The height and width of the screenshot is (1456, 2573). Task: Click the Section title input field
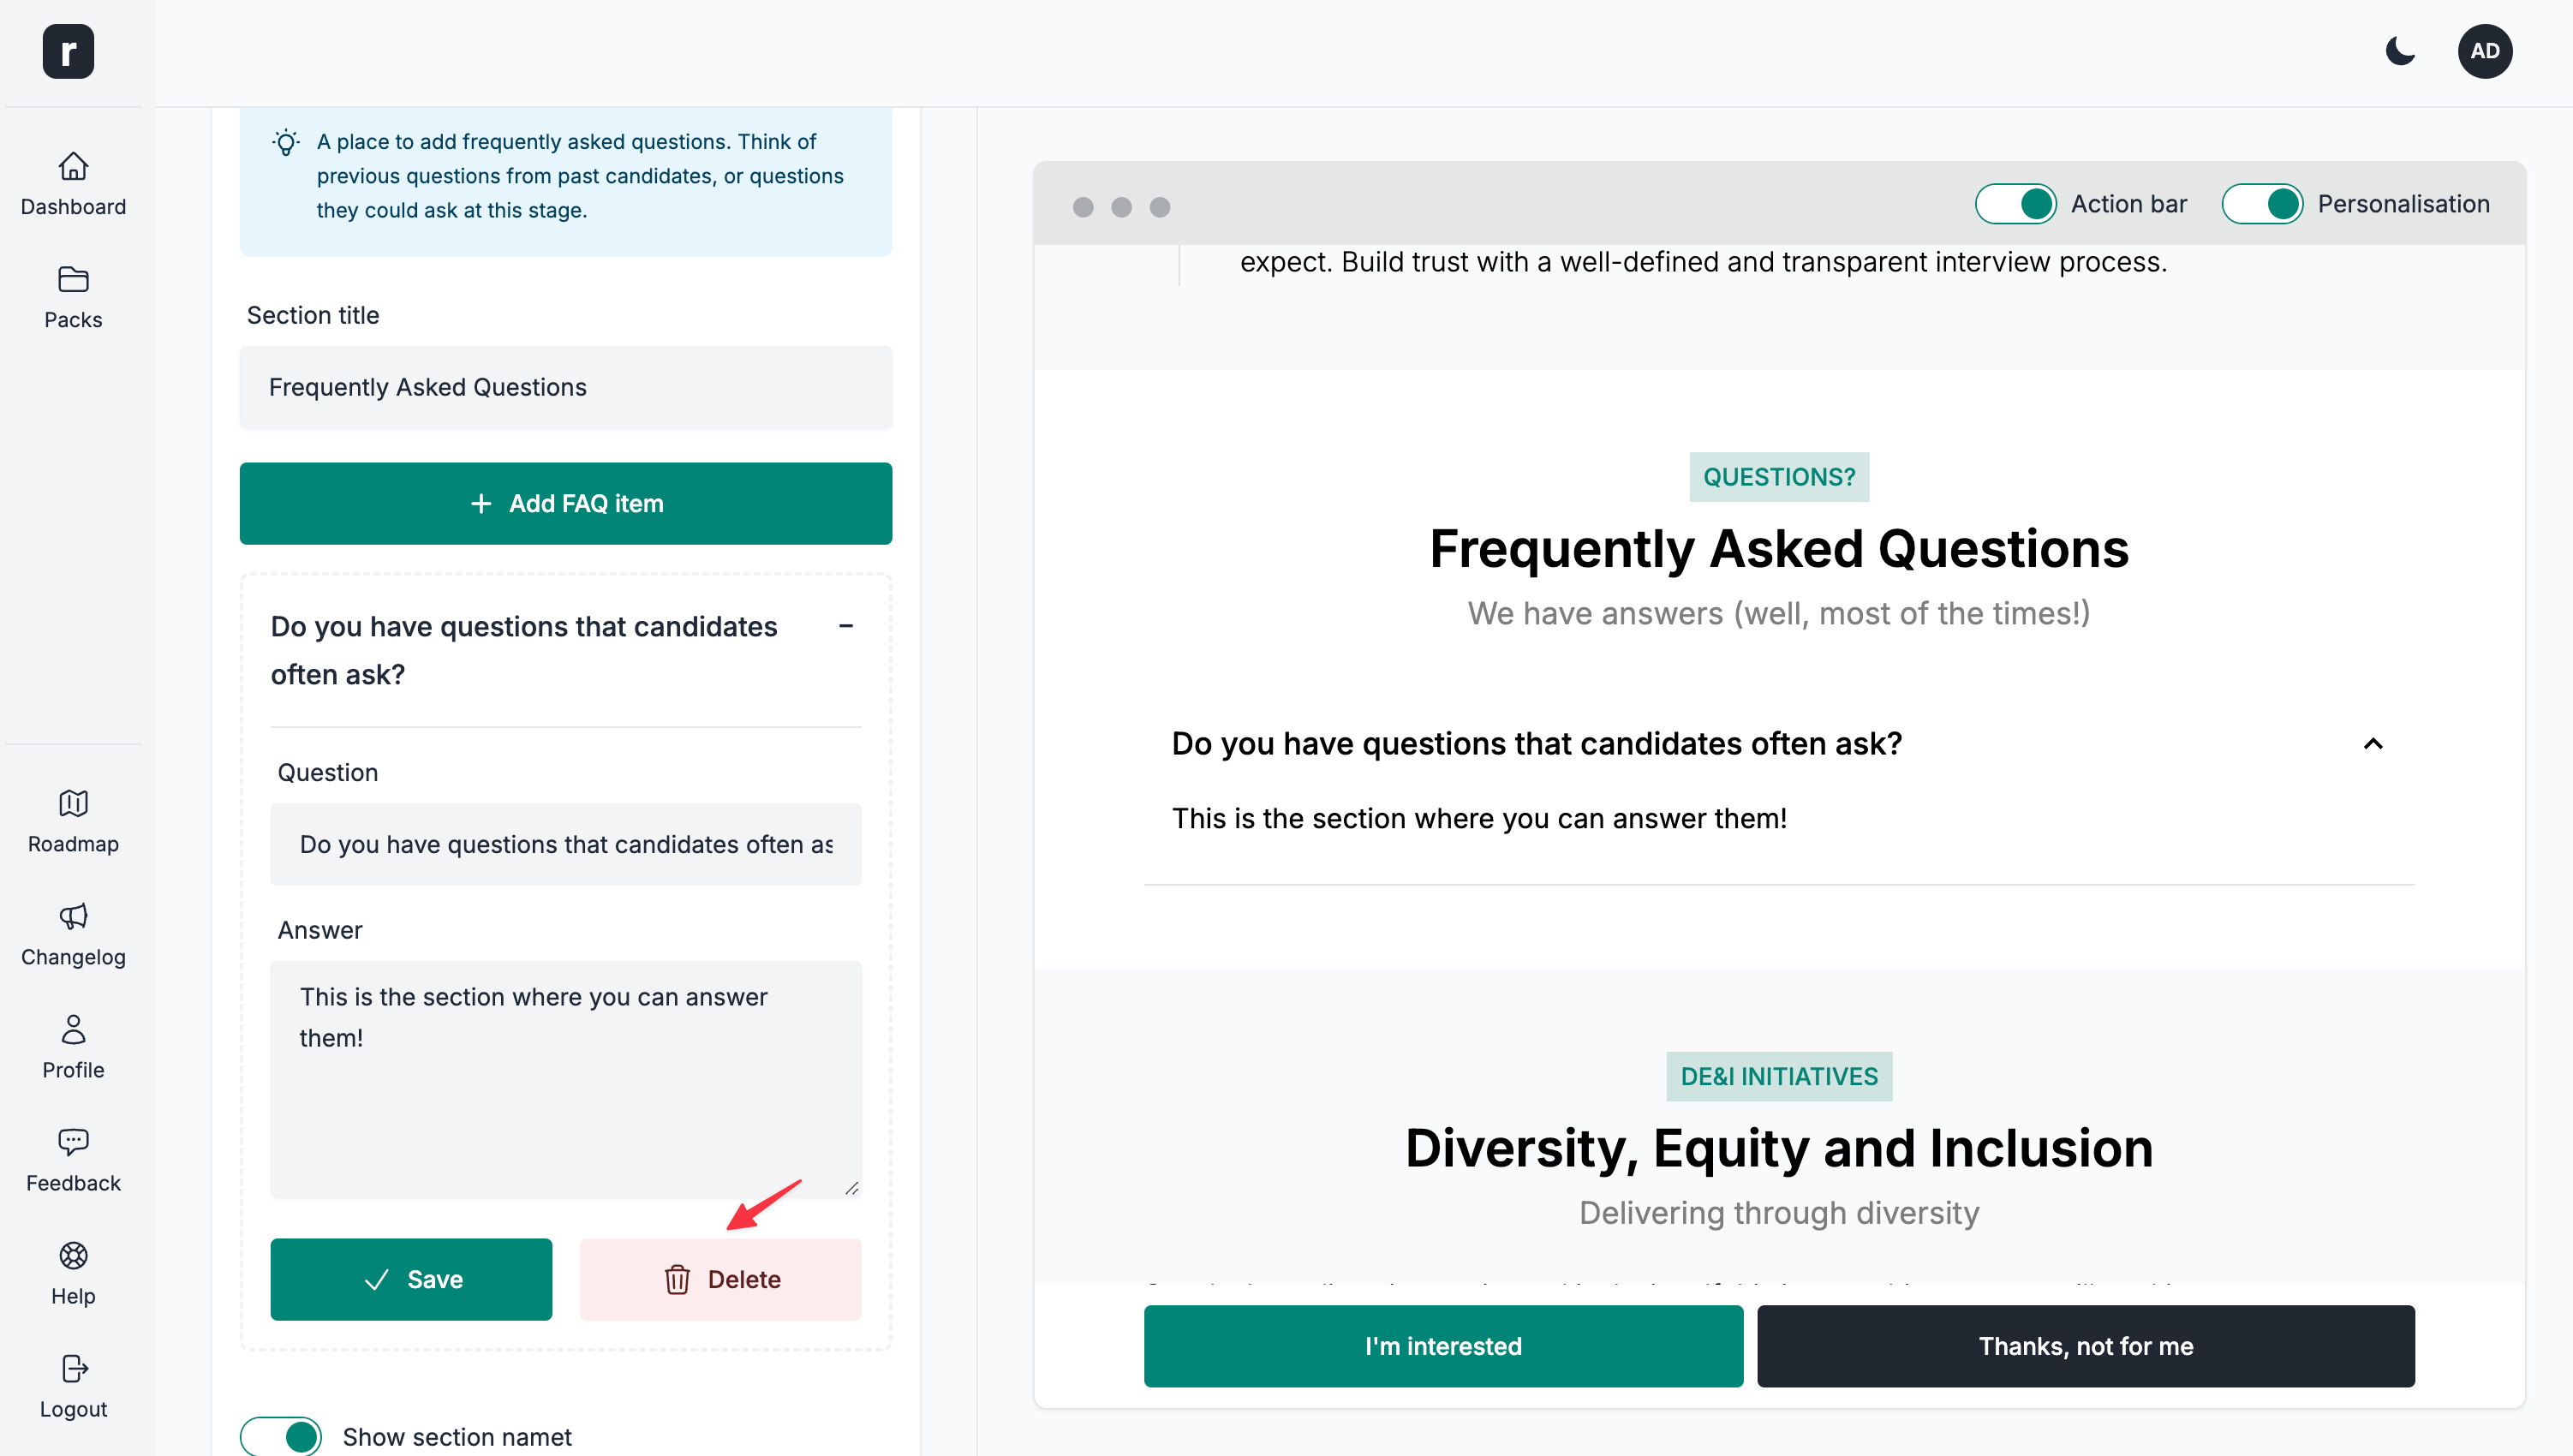coord(566,387)
